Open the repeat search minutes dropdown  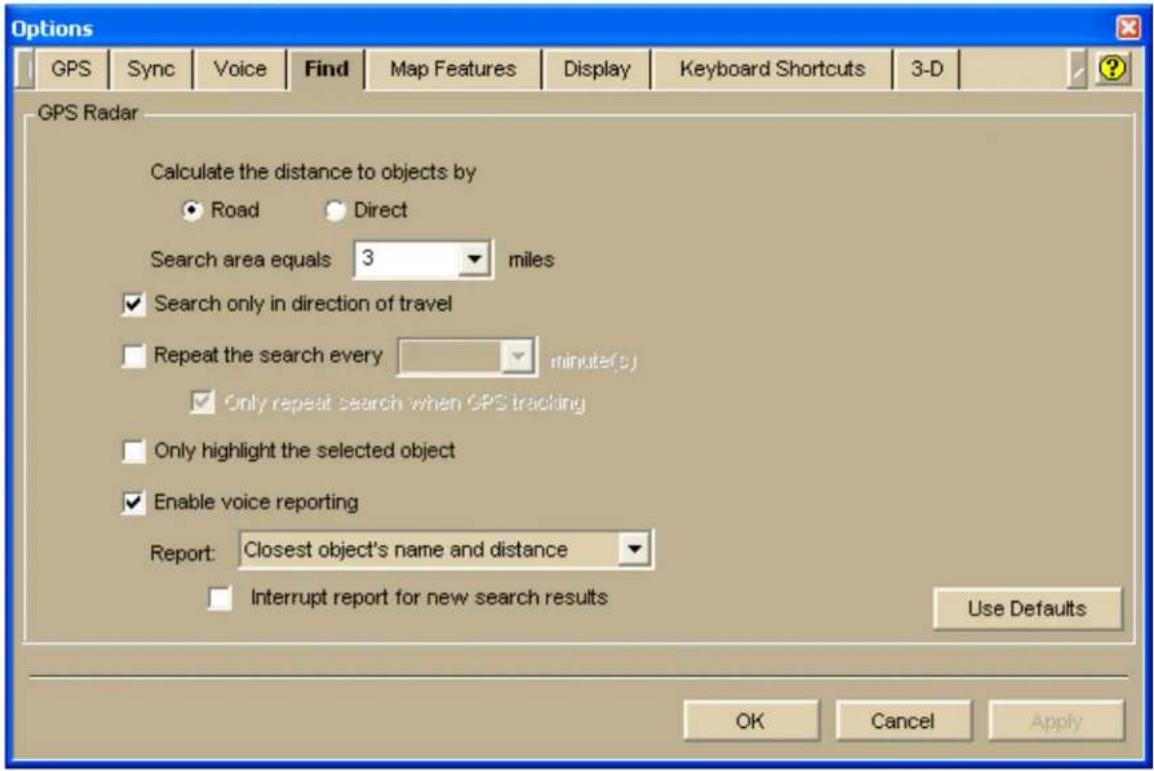[x=518, y=357]
